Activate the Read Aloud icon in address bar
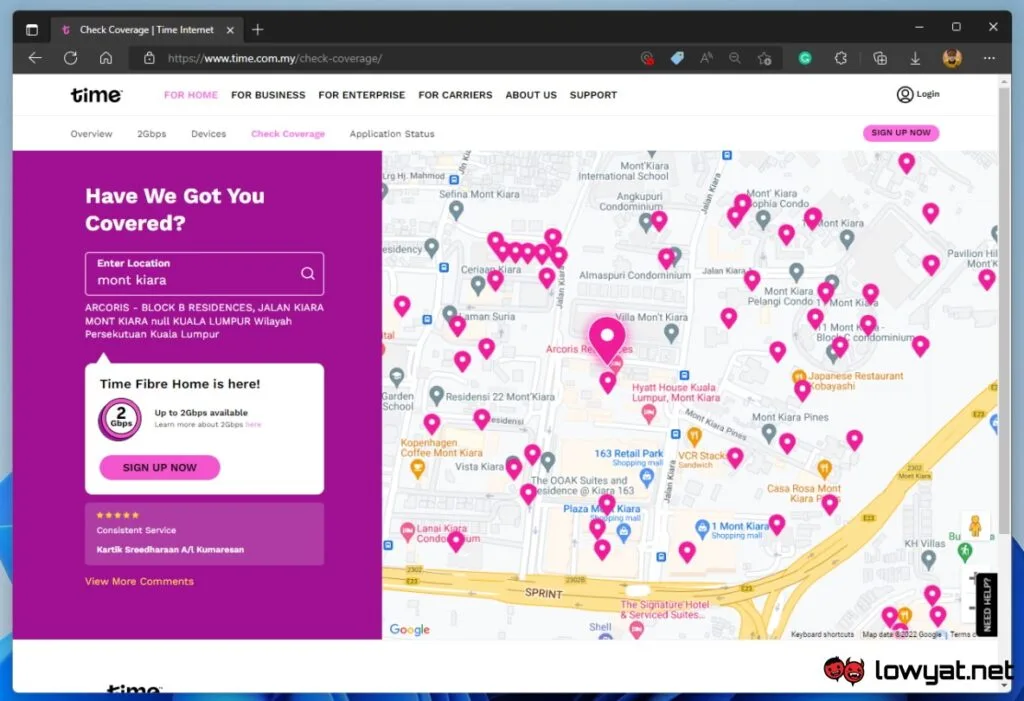 (x=706, y=58)
